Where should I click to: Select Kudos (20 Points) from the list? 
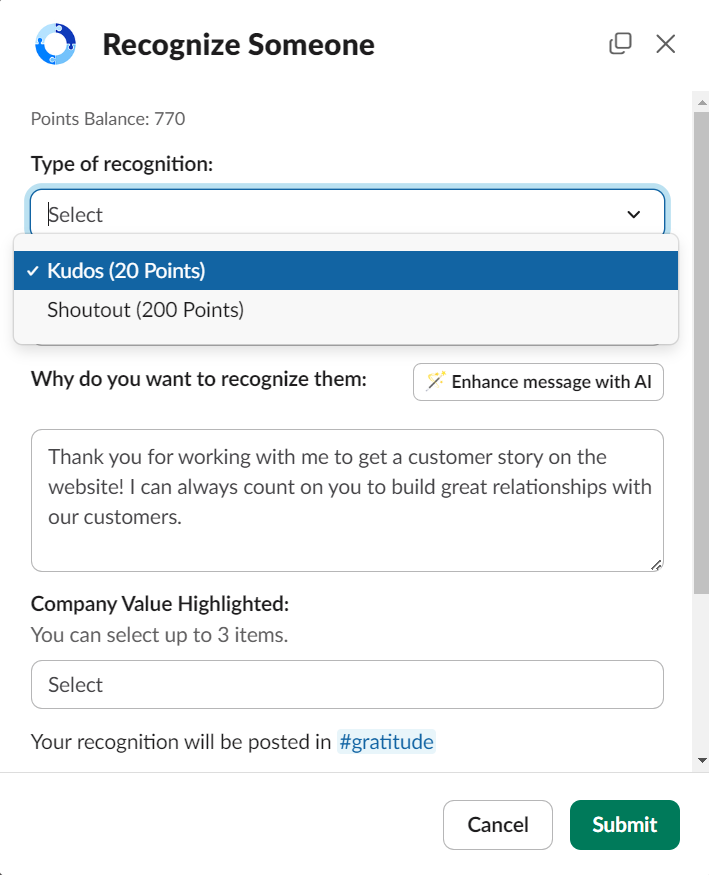123,270
